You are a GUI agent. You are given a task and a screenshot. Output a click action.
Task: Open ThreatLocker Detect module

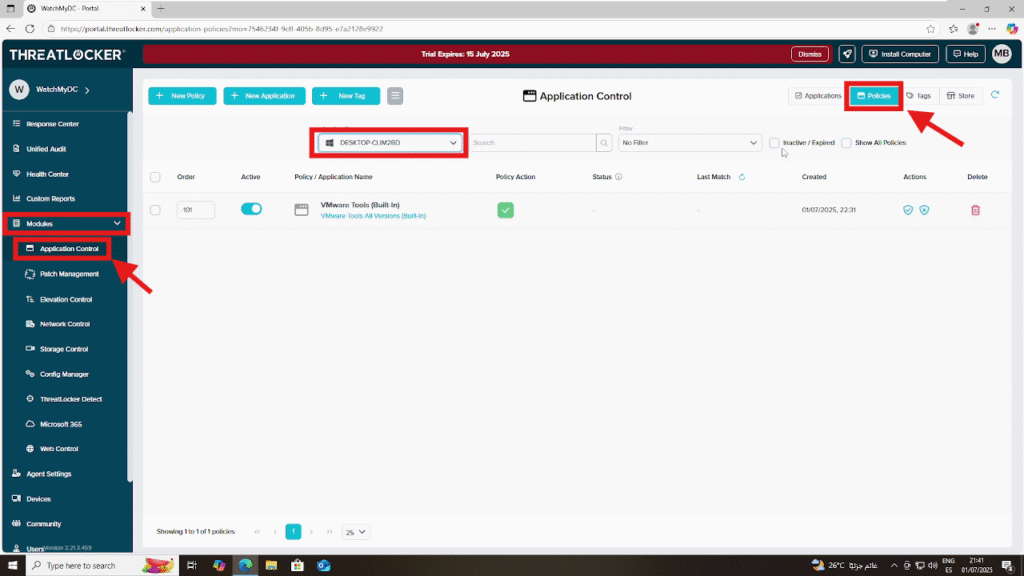[x=71, y=399]
